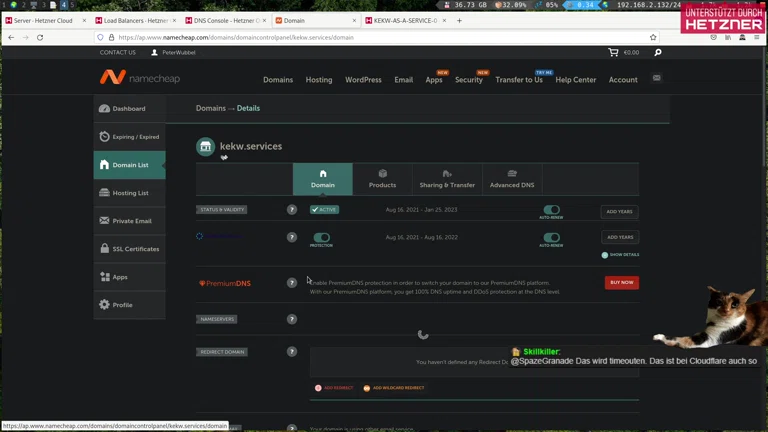Open the Account top menu
768x432 pixels.
[623, 80]
